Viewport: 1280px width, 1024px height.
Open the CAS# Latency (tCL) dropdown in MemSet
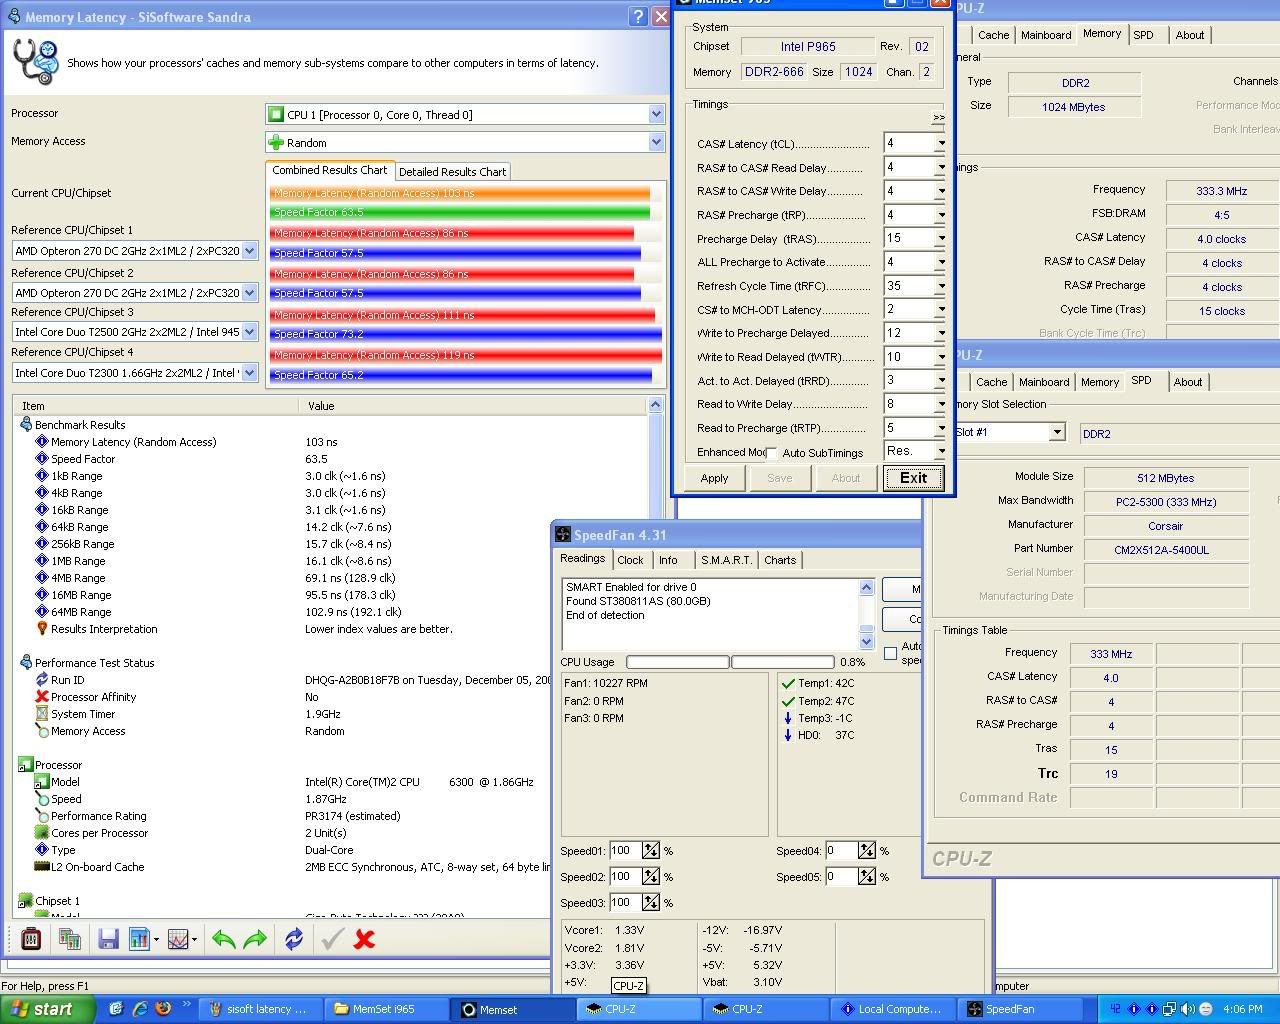(x=940, y=143)
